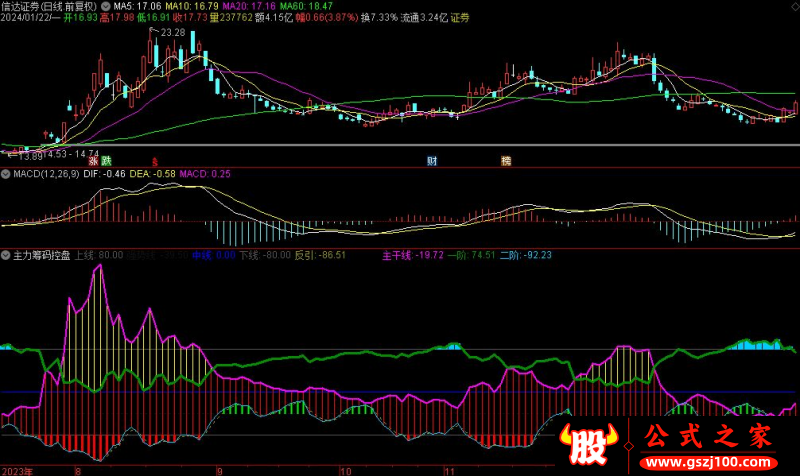The image size is (800, 476).
Task: Click the blue 财 event marker
Action: [x=432, y=160]
